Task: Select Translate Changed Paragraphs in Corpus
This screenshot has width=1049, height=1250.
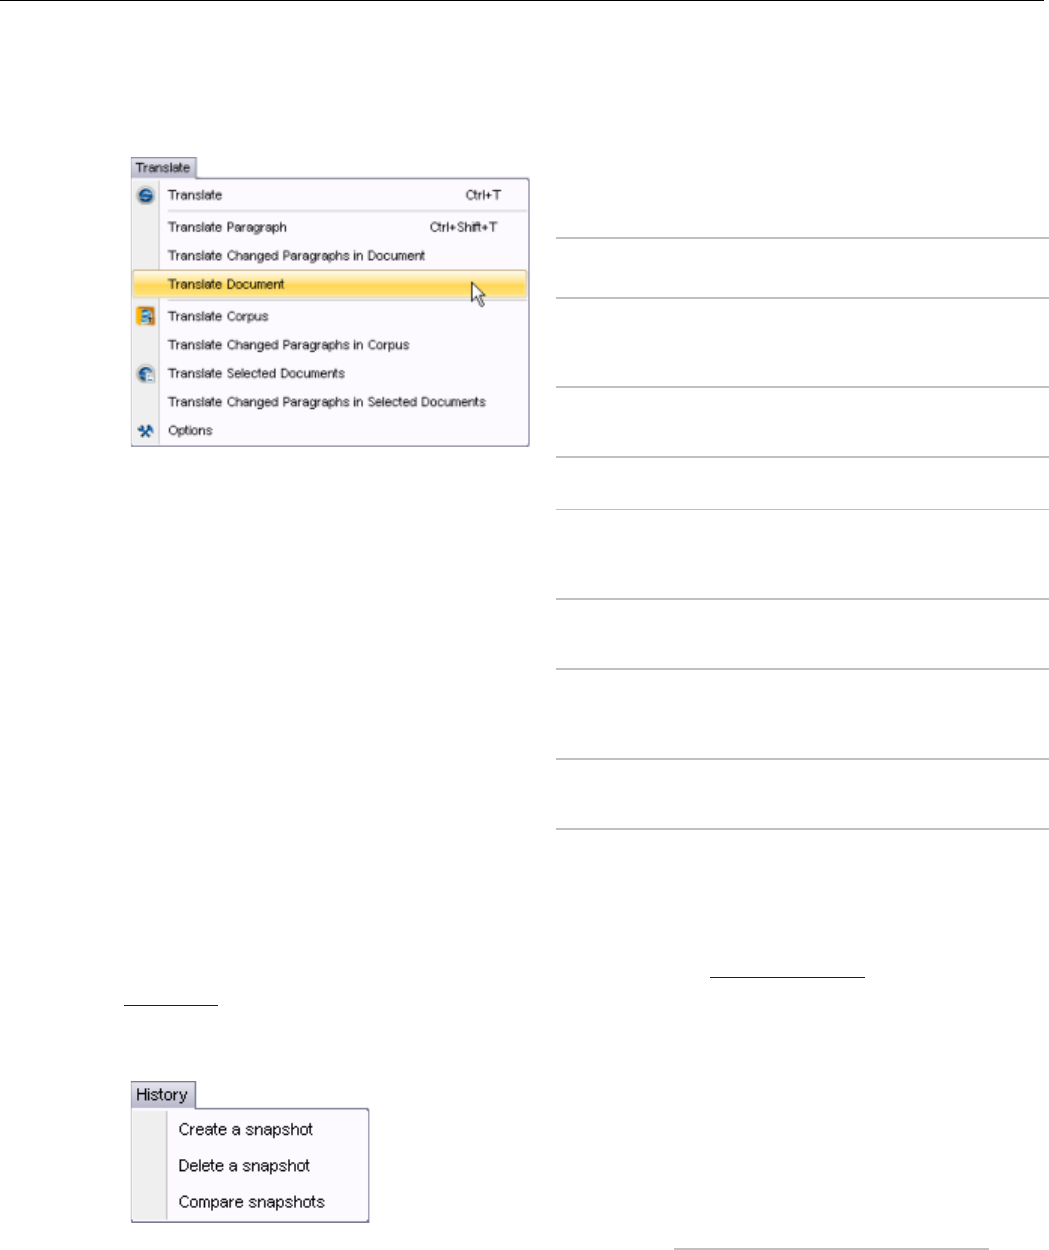Action: click(x=330, y=345)
